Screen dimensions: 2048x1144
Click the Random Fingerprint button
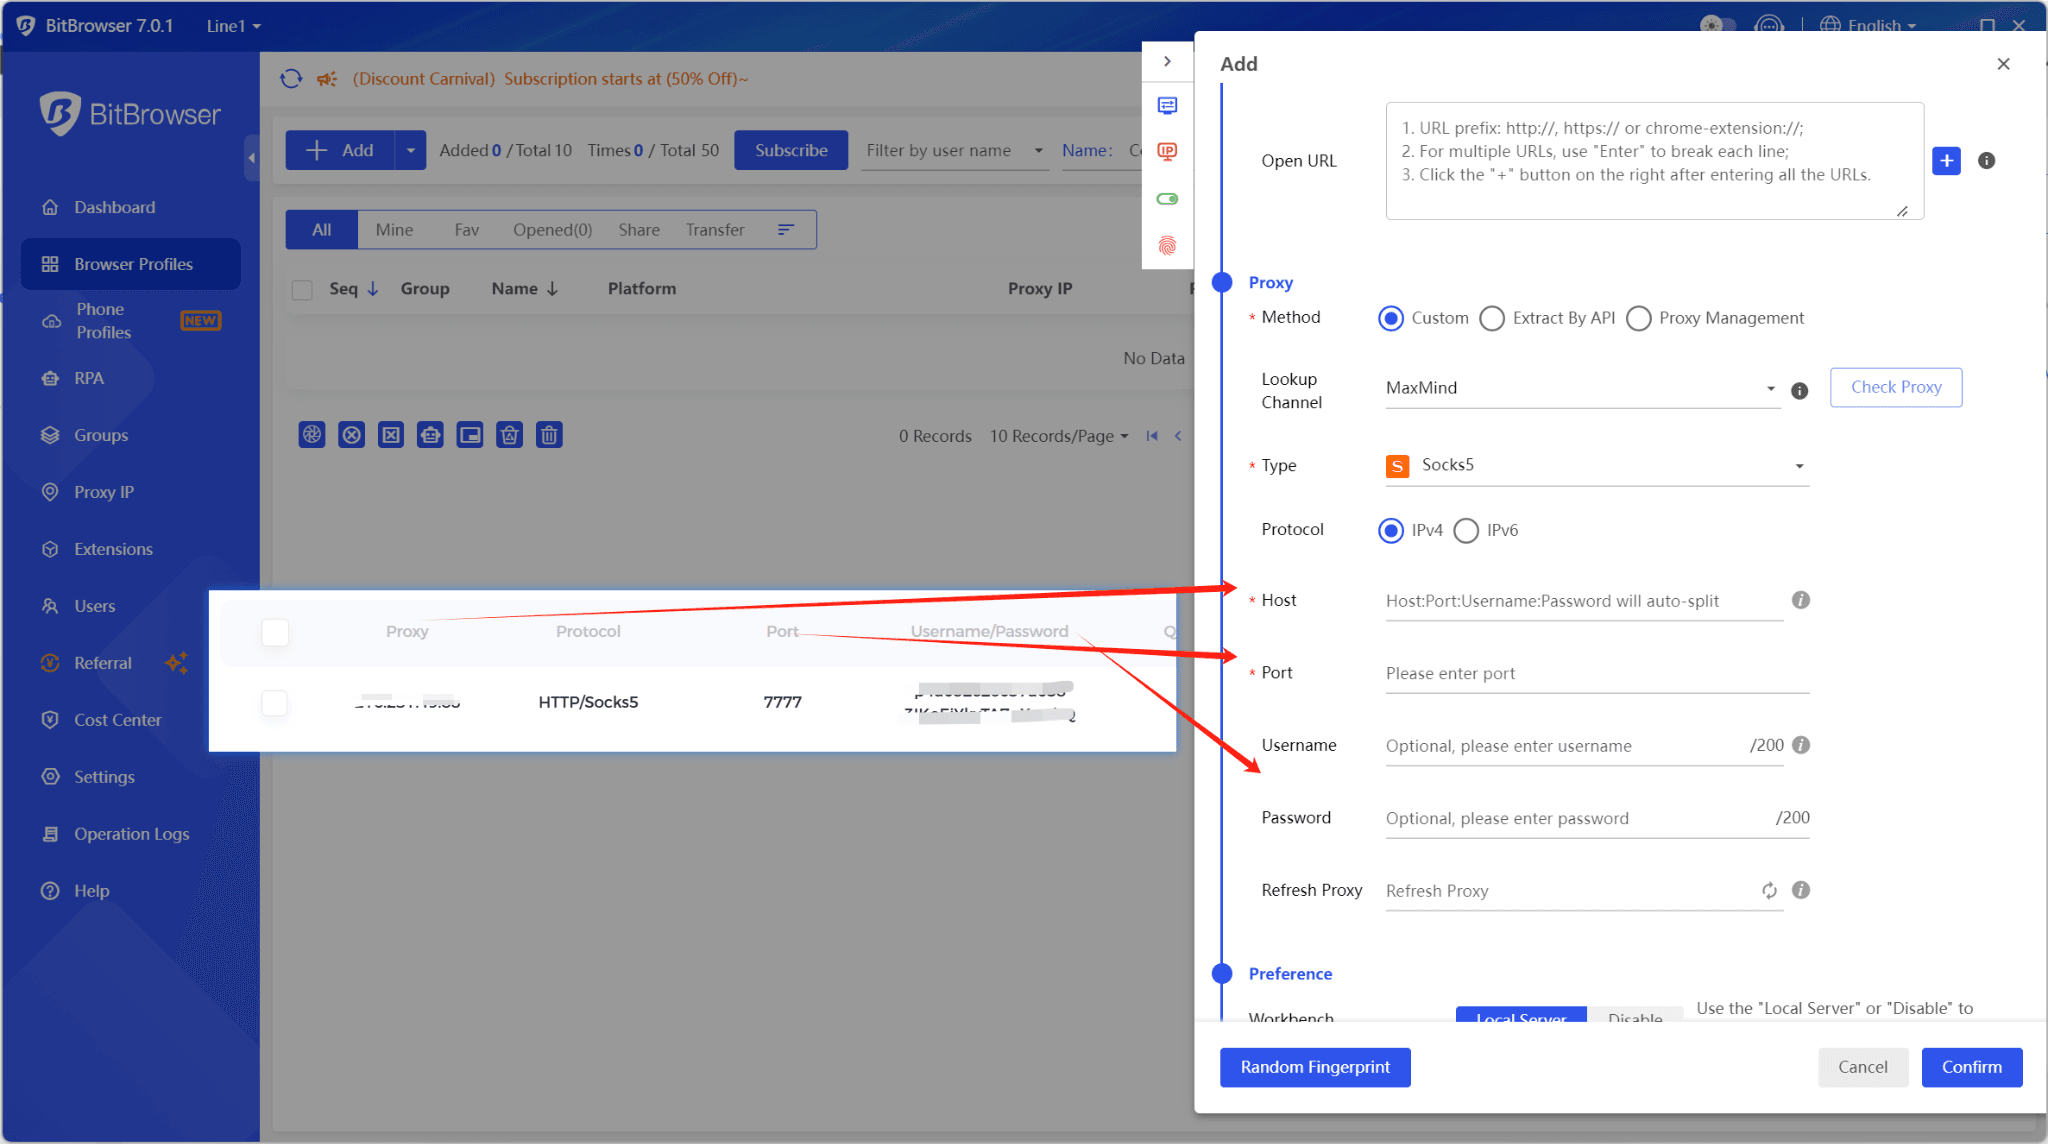click(x=1315, y=1067)
